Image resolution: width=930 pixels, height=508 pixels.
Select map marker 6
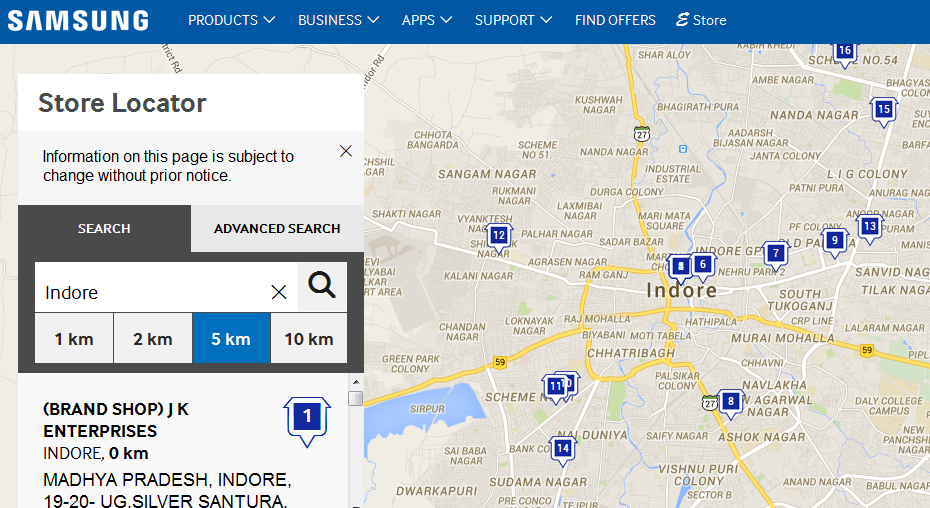[703, 266]
